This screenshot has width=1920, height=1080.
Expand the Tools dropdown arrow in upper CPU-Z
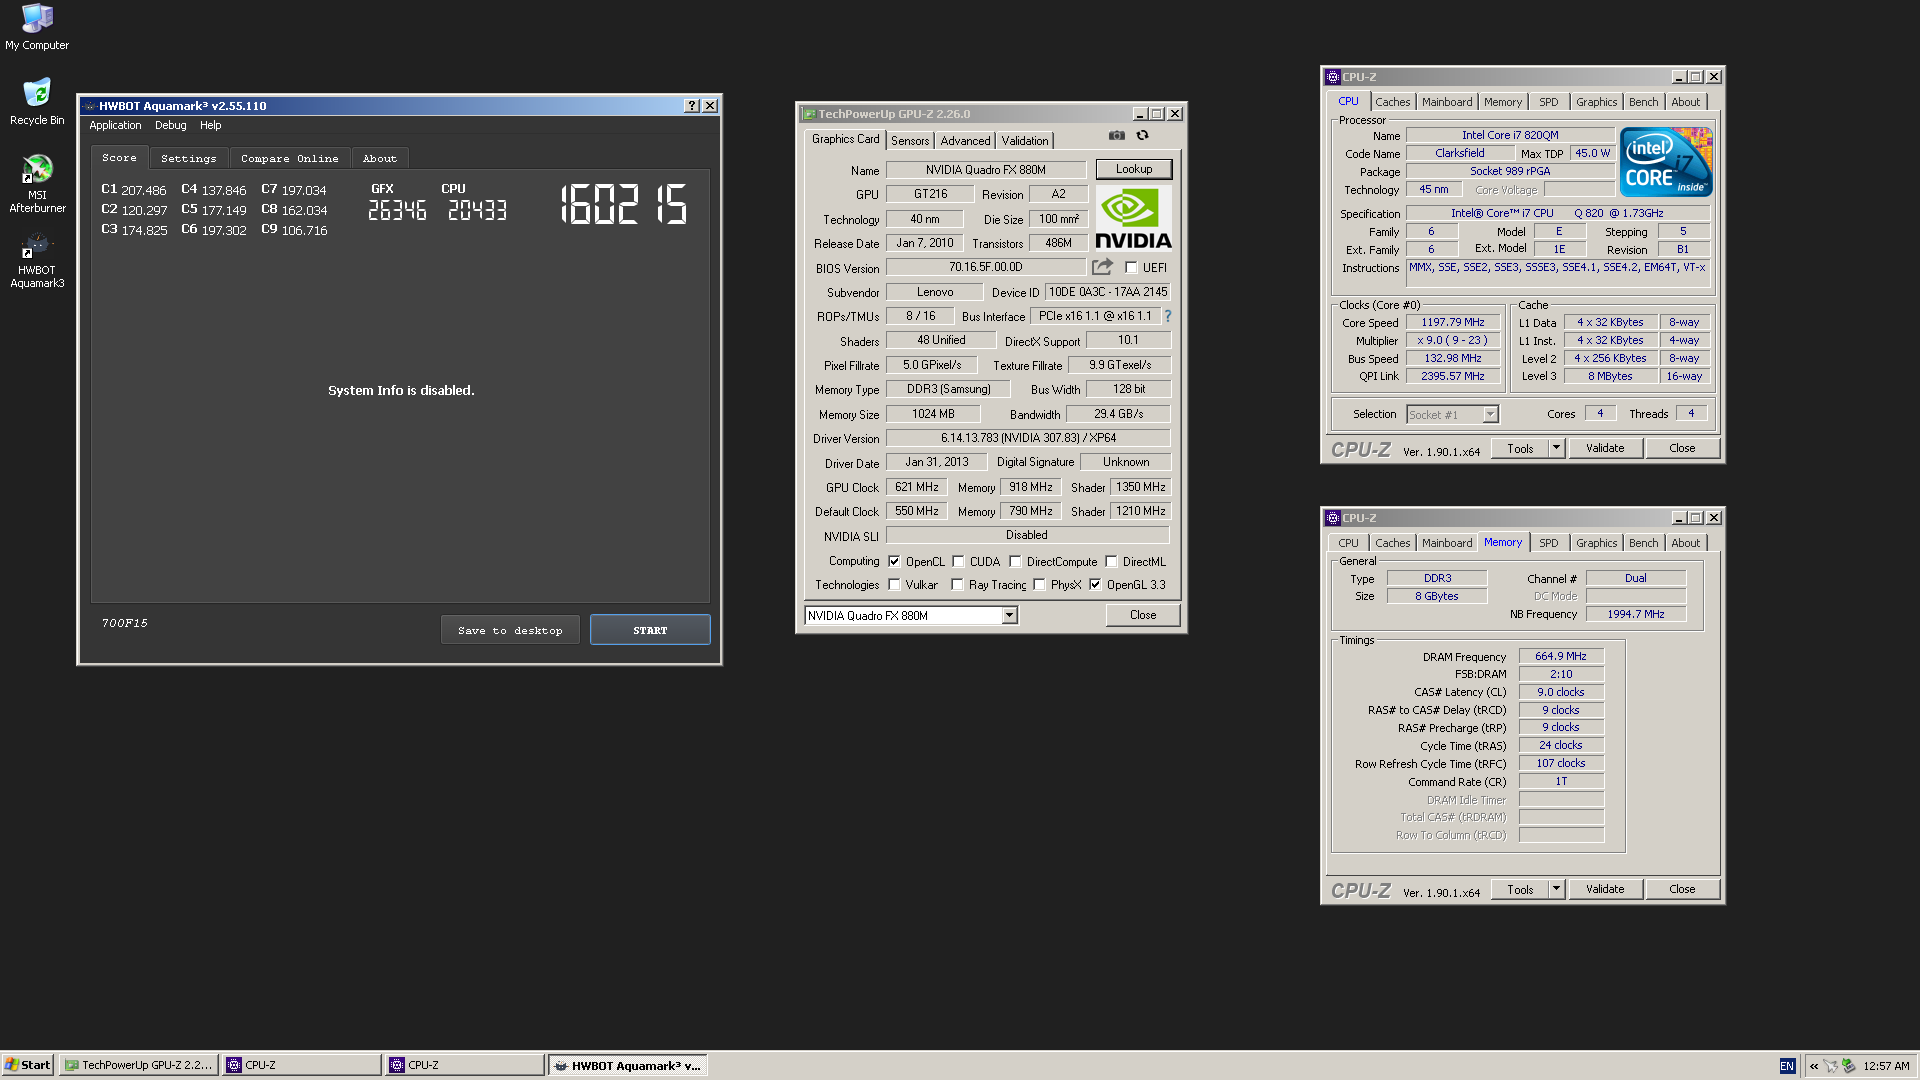(1556, 449)
